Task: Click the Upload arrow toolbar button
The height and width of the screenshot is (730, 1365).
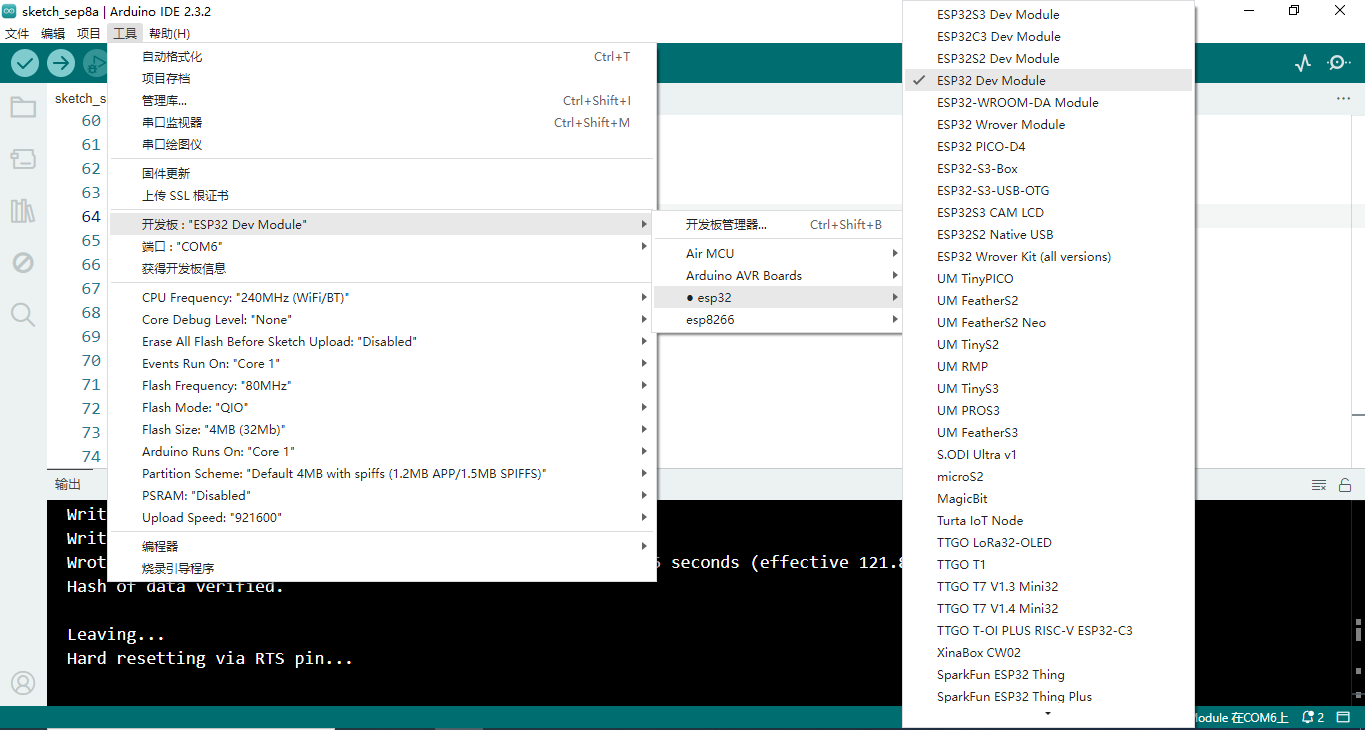Action: 61,63
